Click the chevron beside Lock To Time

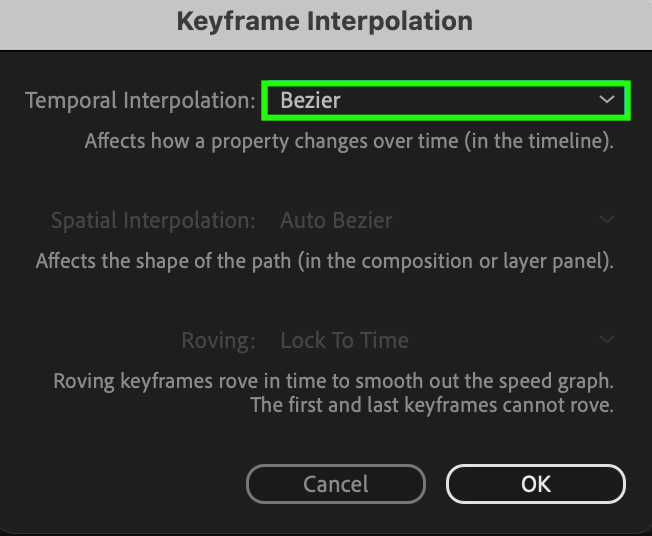pyautogui.click(x=606, y=340)
